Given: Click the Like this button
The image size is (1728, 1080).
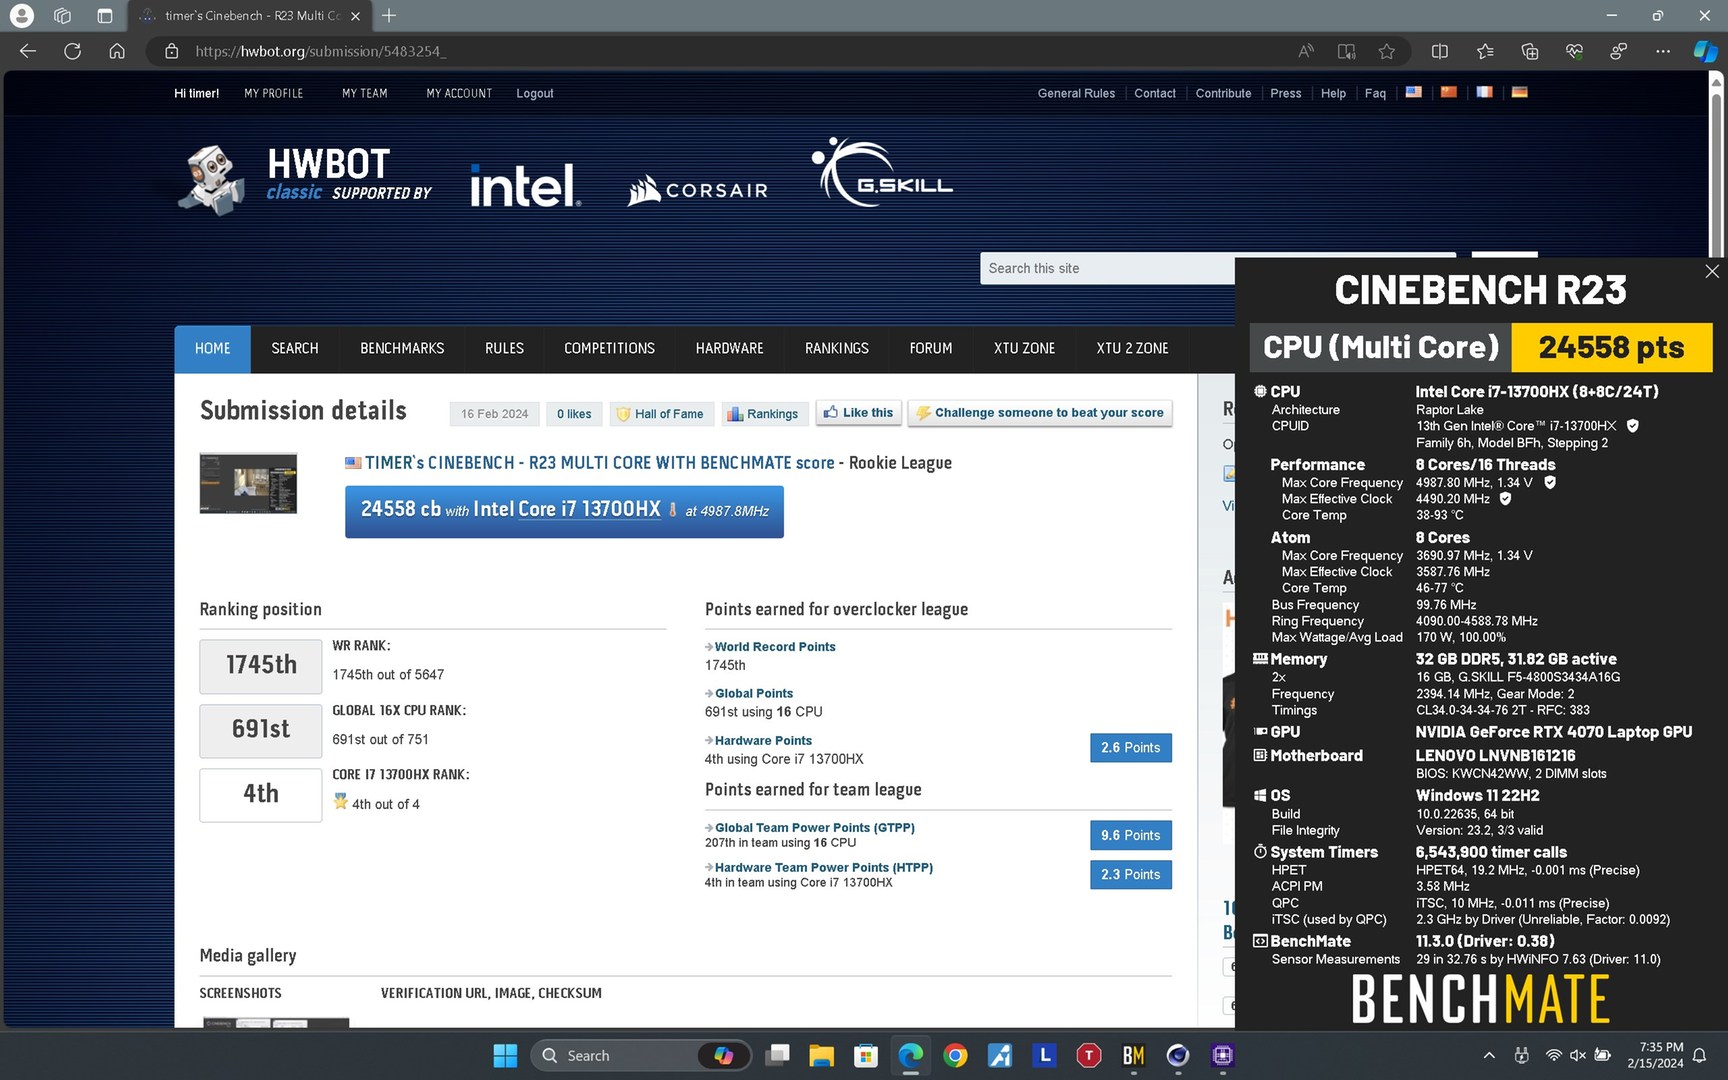Looking at the screenshot, I should (x=859, y=413).
